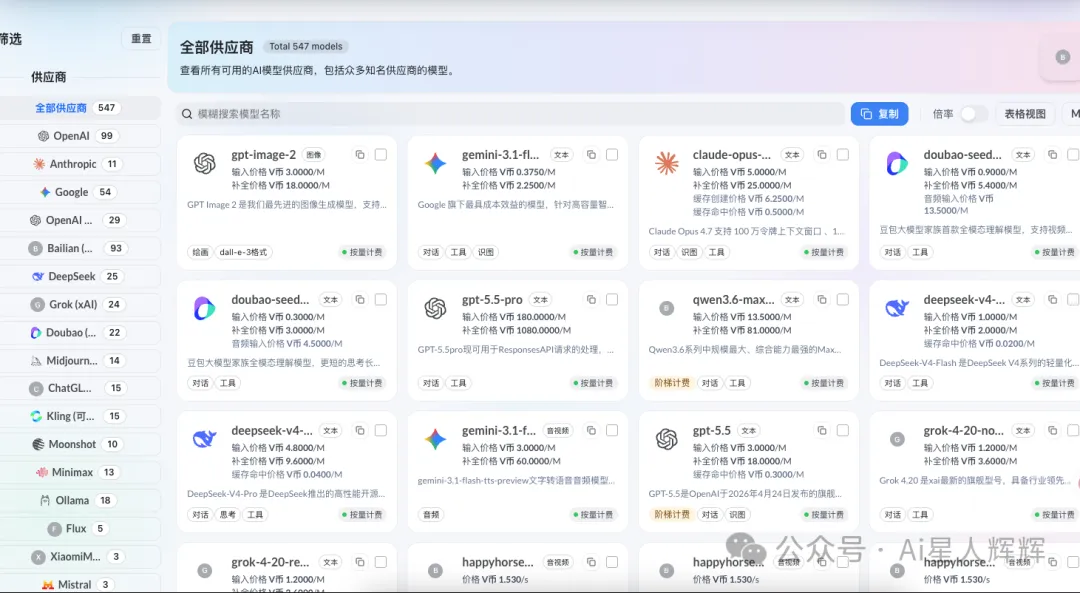The width and height of the screenshot is (1080, 593).
Task: Copy the claude-opus model name icon
Action: pyautogui.click(x=822, y=155)
